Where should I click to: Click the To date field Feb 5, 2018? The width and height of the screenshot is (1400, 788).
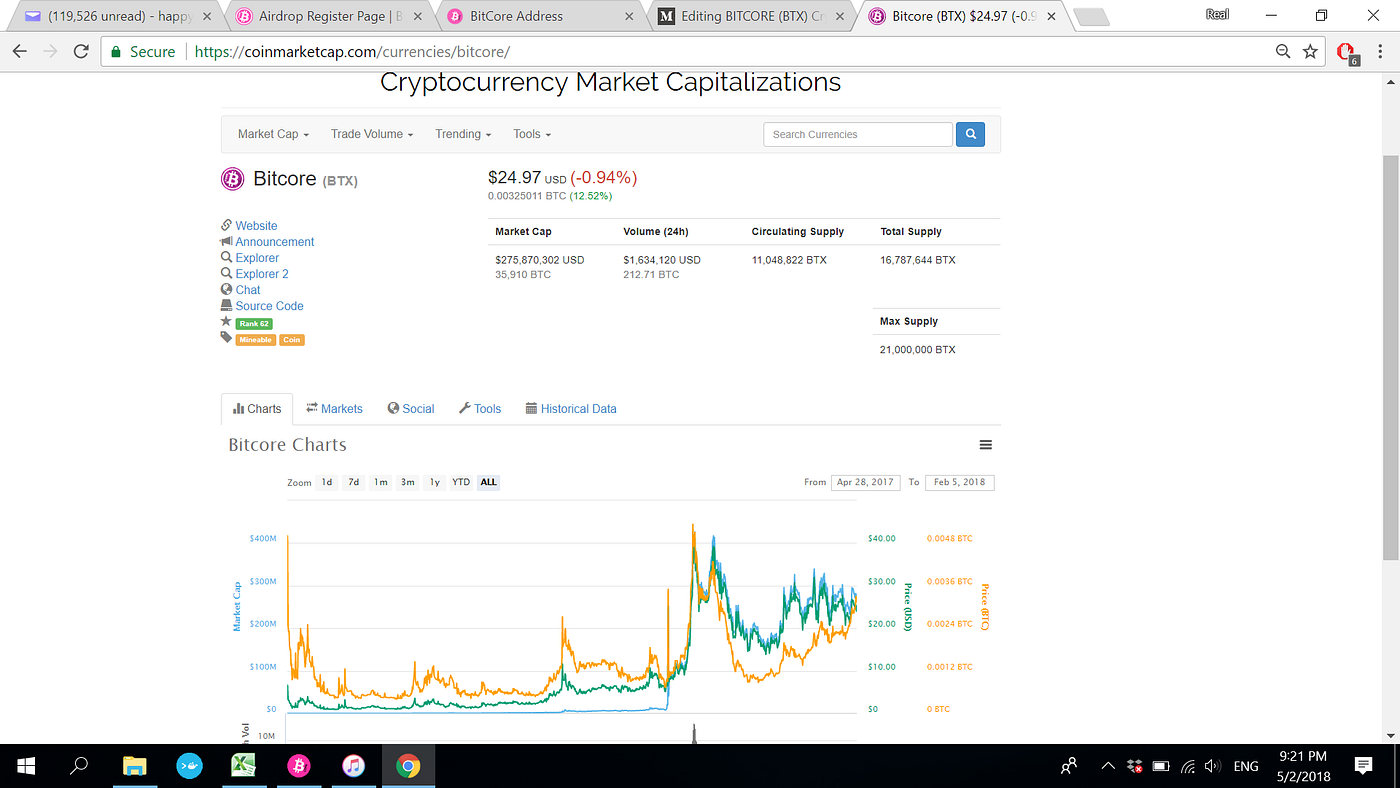[x=960, y=482]
